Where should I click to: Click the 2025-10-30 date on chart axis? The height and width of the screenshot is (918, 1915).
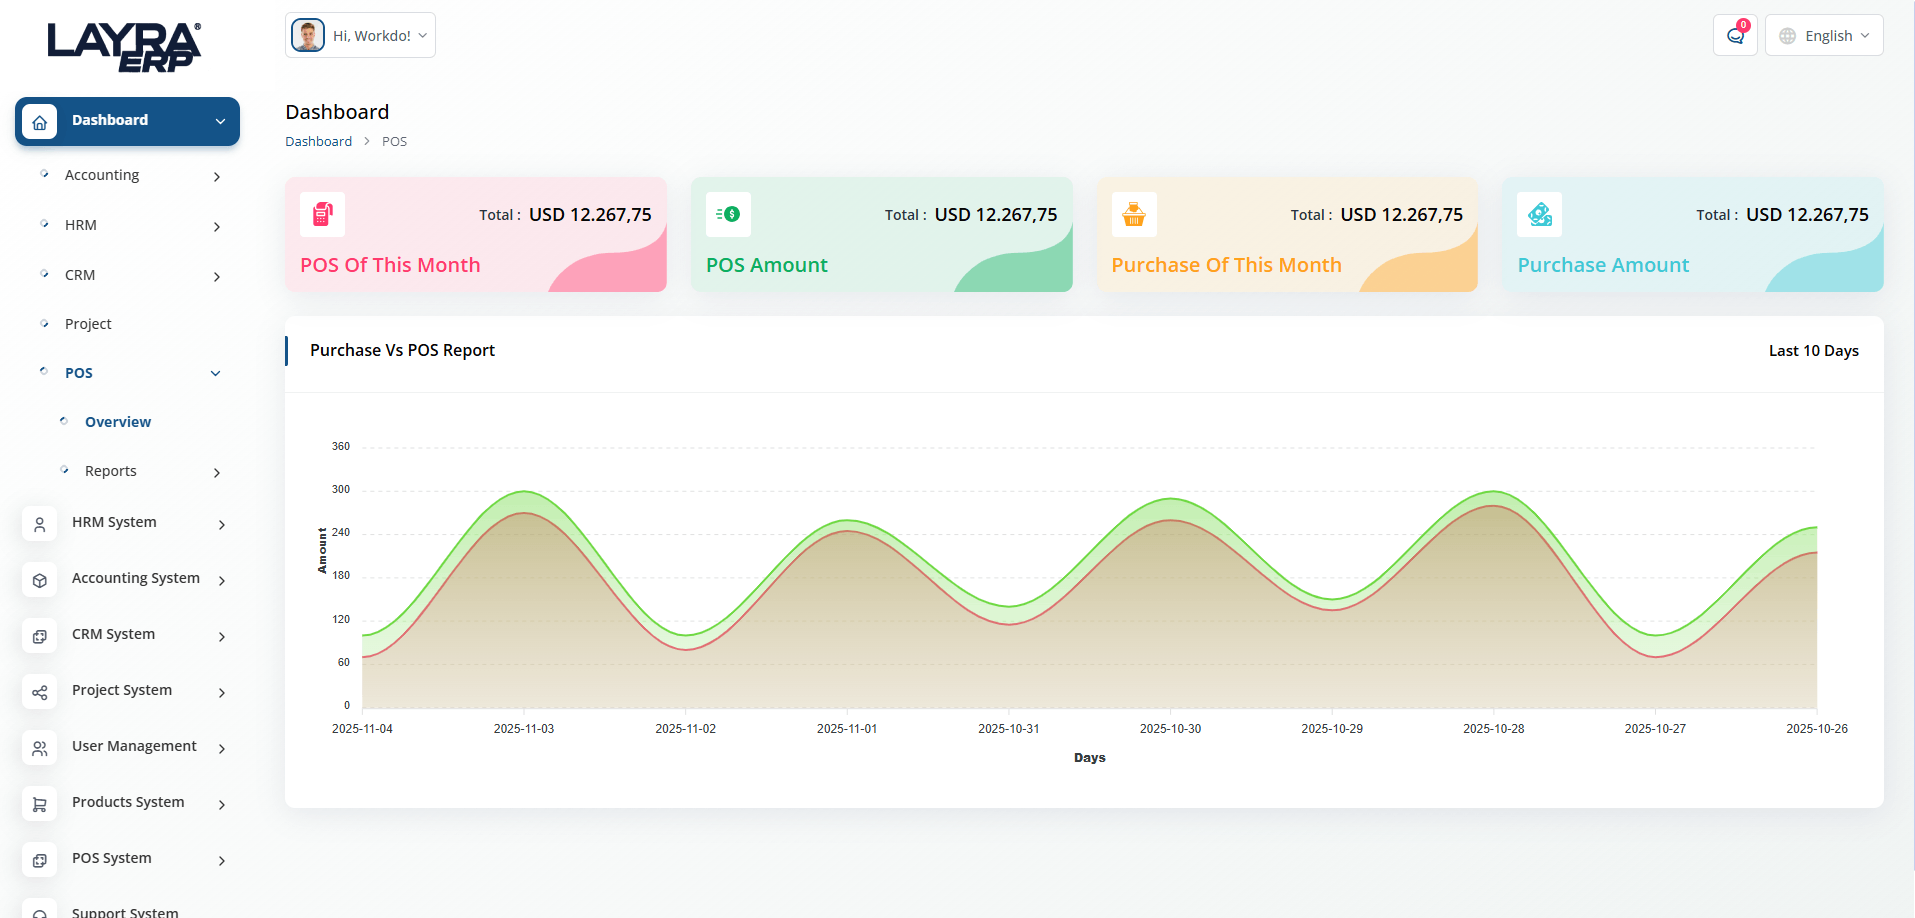tap(1170, 729)
